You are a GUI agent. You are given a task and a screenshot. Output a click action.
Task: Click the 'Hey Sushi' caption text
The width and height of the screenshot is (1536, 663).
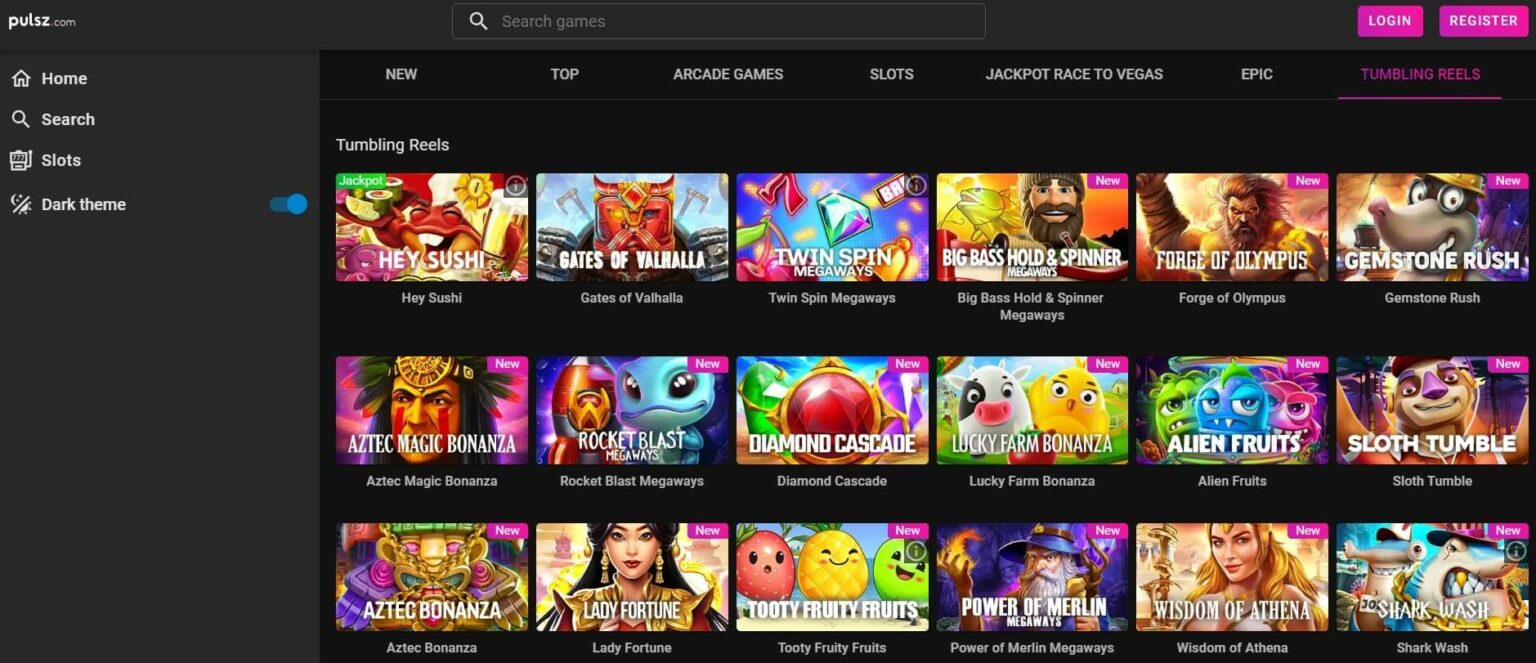tap(432, 298)
